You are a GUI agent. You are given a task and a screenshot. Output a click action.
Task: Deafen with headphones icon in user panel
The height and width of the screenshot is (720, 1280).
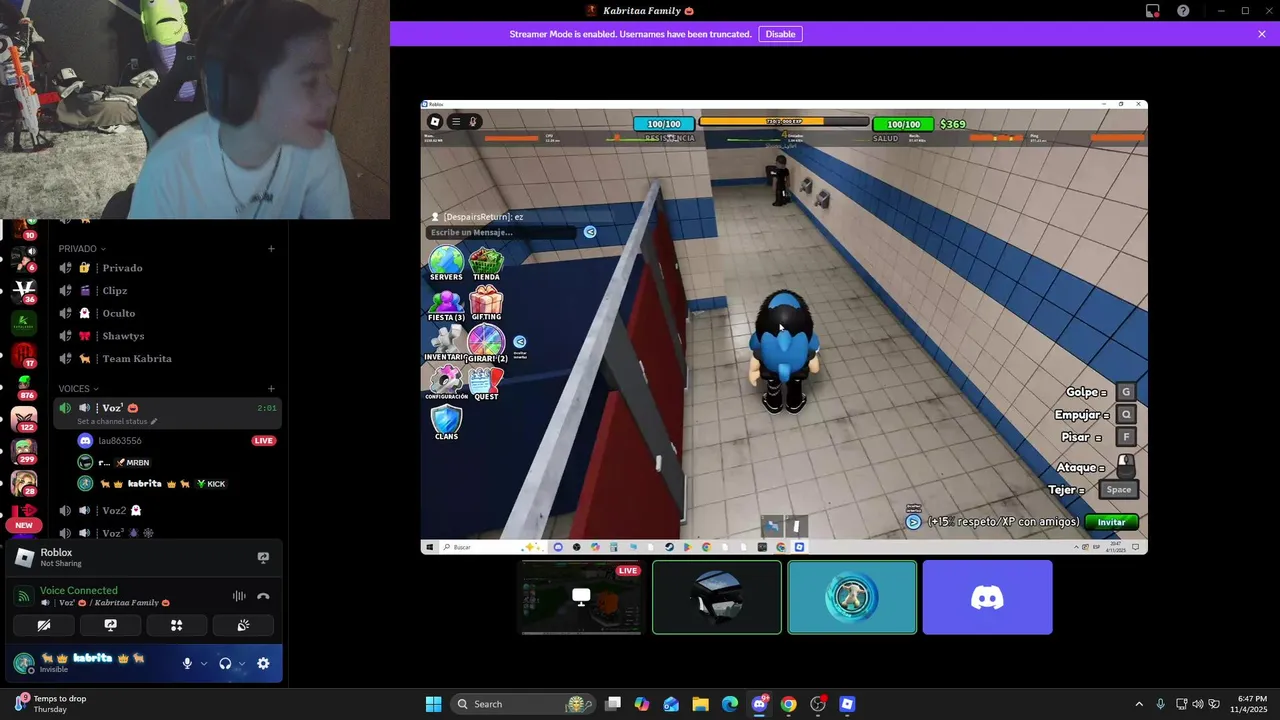coord(225,663)
